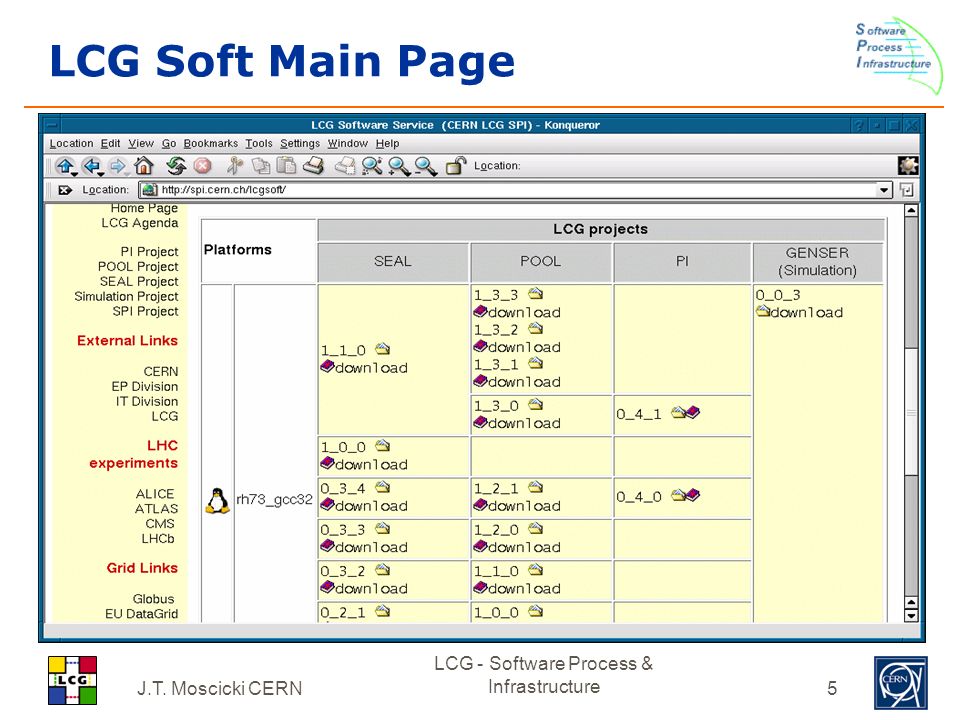960x720 pixels.
Task: Open the folder icon beside POOL 1_2_1
Action: coord(536,487)
